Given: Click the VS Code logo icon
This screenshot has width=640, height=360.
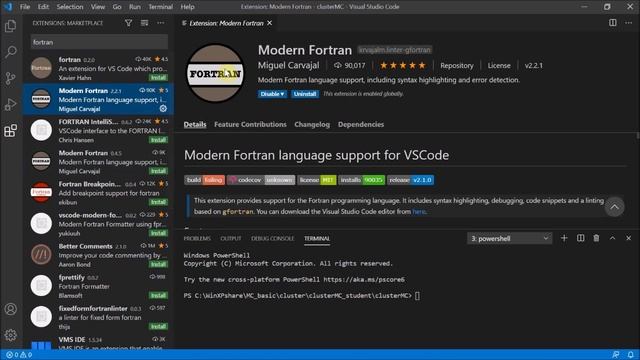Looking at the screenshot, I should point(8,7).
